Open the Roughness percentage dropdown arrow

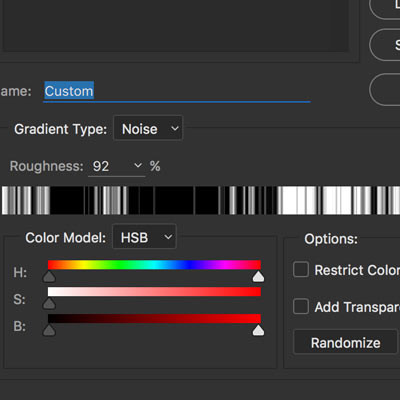pos(138,165)
